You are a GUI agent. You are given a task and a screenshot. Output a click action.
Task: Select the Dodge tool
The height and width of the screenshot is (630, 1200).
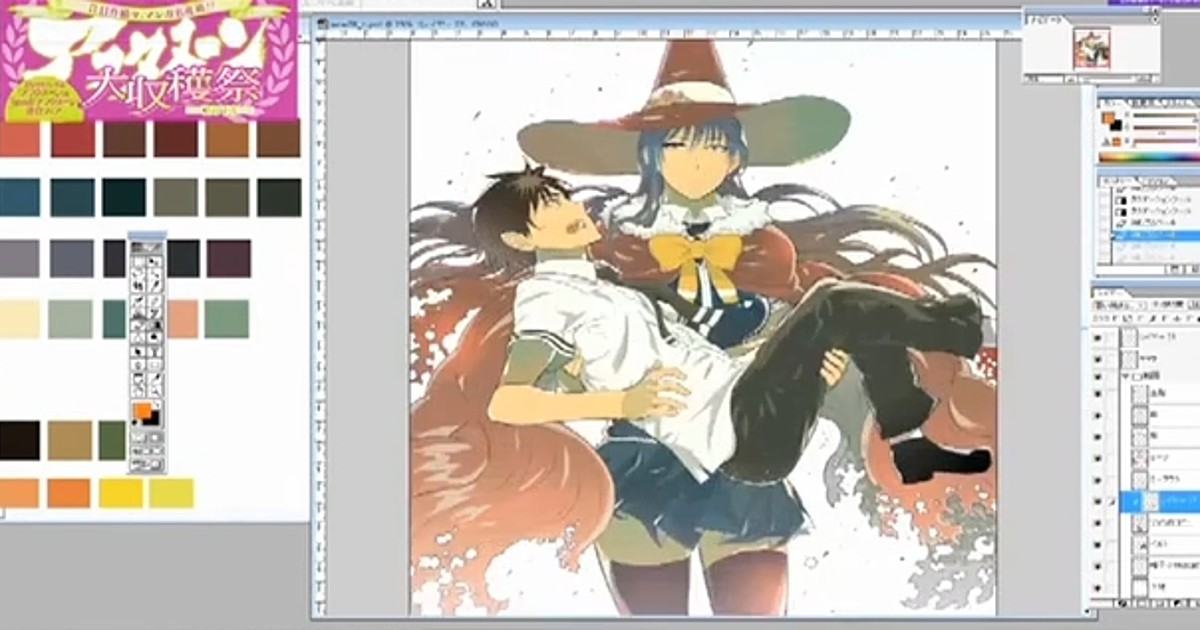pos(155,337)
